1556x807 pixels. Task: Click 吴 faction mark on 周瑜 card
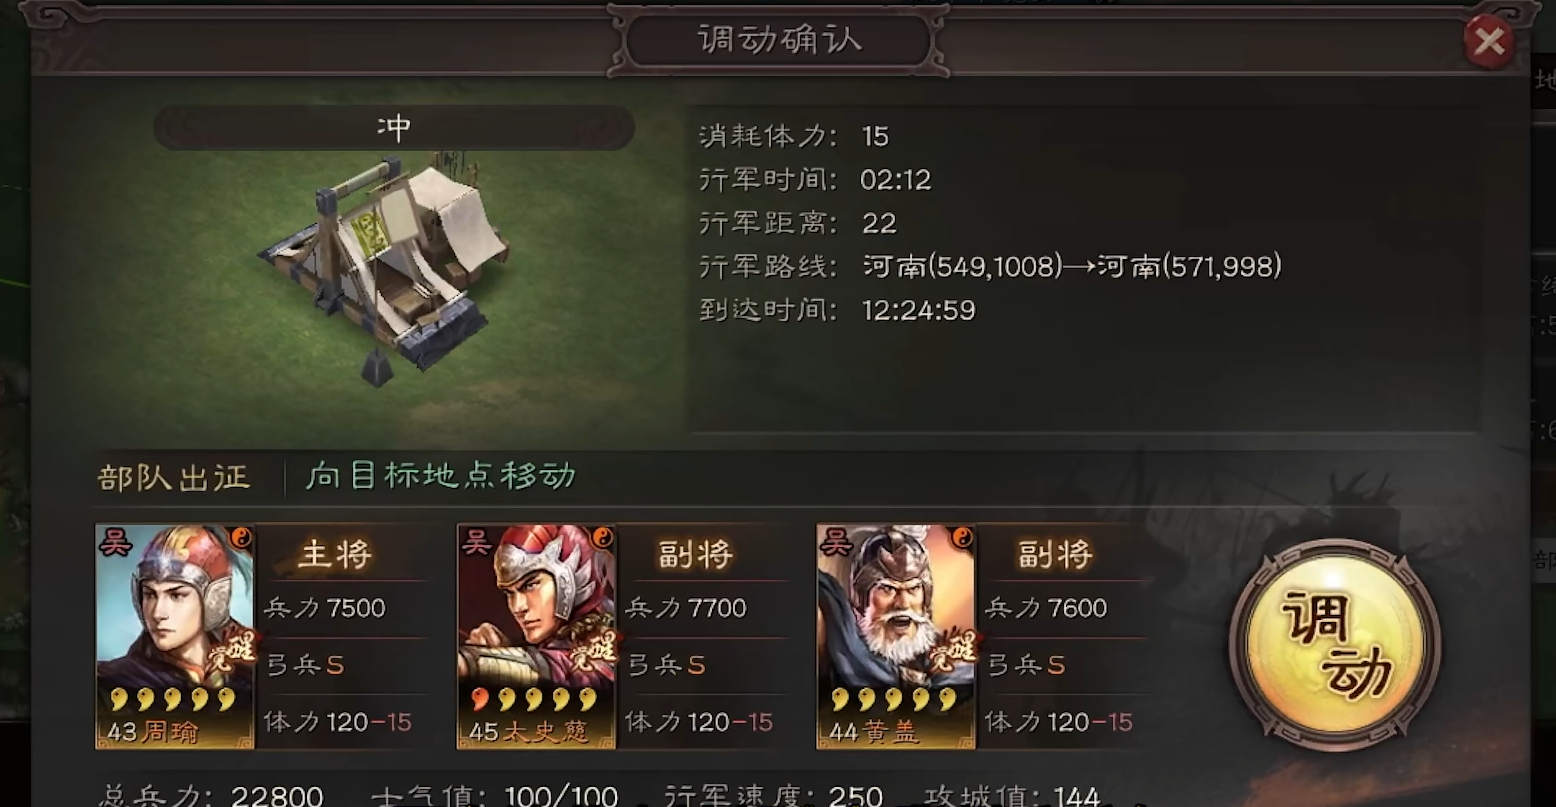pyautogui.click(x=115, y=542)
